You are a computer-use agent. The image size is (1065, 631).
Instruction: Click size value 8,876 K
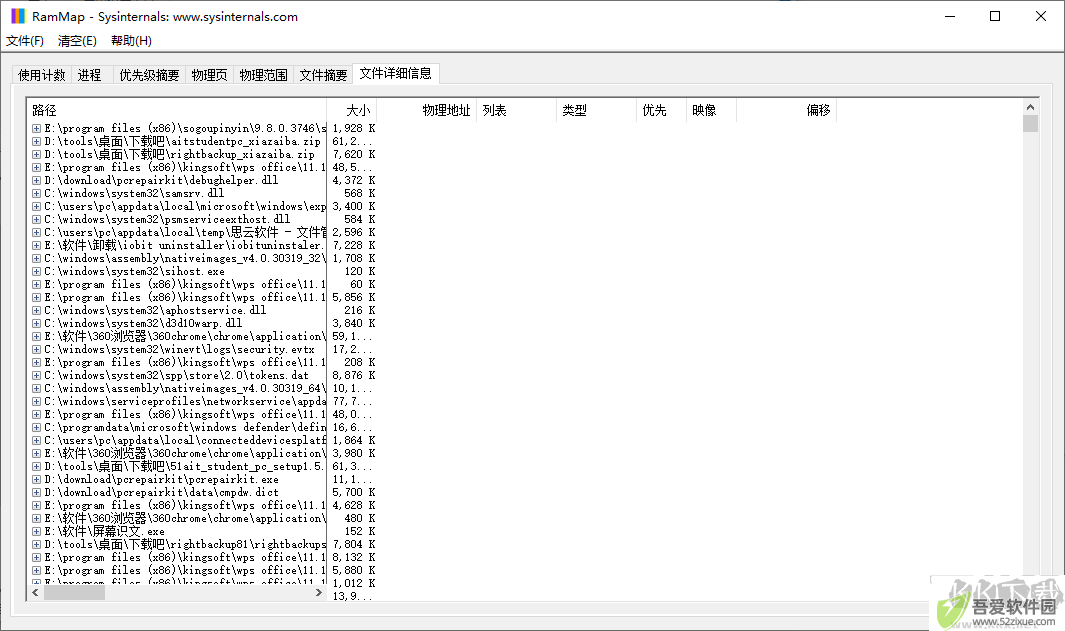353,376
